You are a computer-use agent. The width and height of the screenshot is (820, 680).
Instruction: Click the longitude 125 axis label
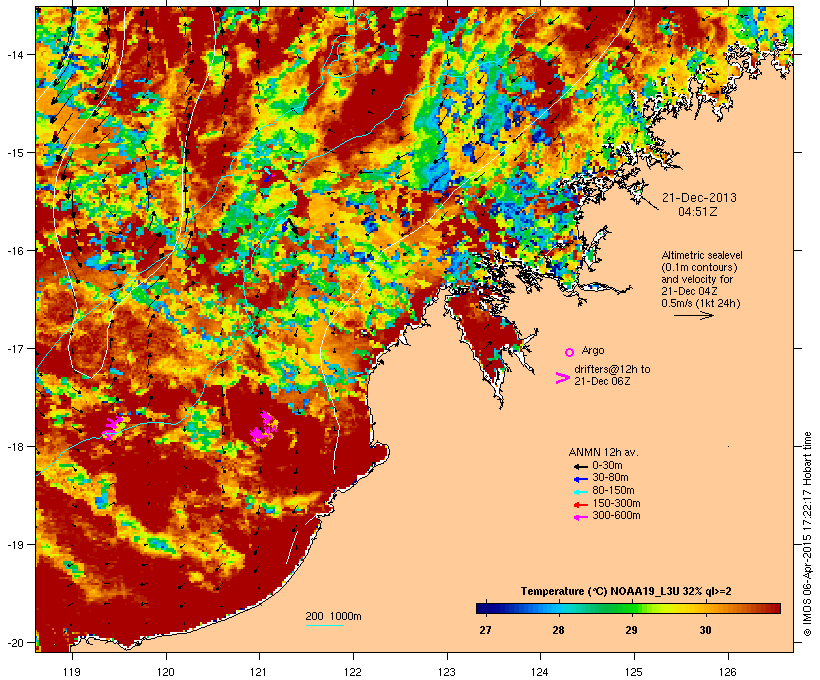(x=634, y=672)
